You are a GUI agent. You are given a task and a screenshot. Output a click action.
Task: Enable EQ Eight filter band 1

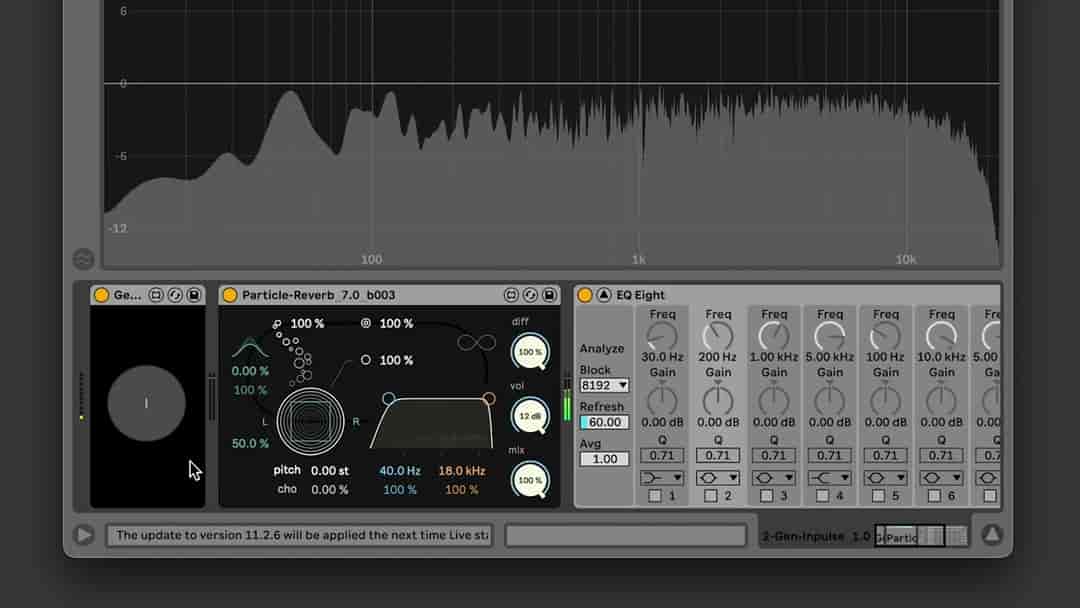click(655, 495)
